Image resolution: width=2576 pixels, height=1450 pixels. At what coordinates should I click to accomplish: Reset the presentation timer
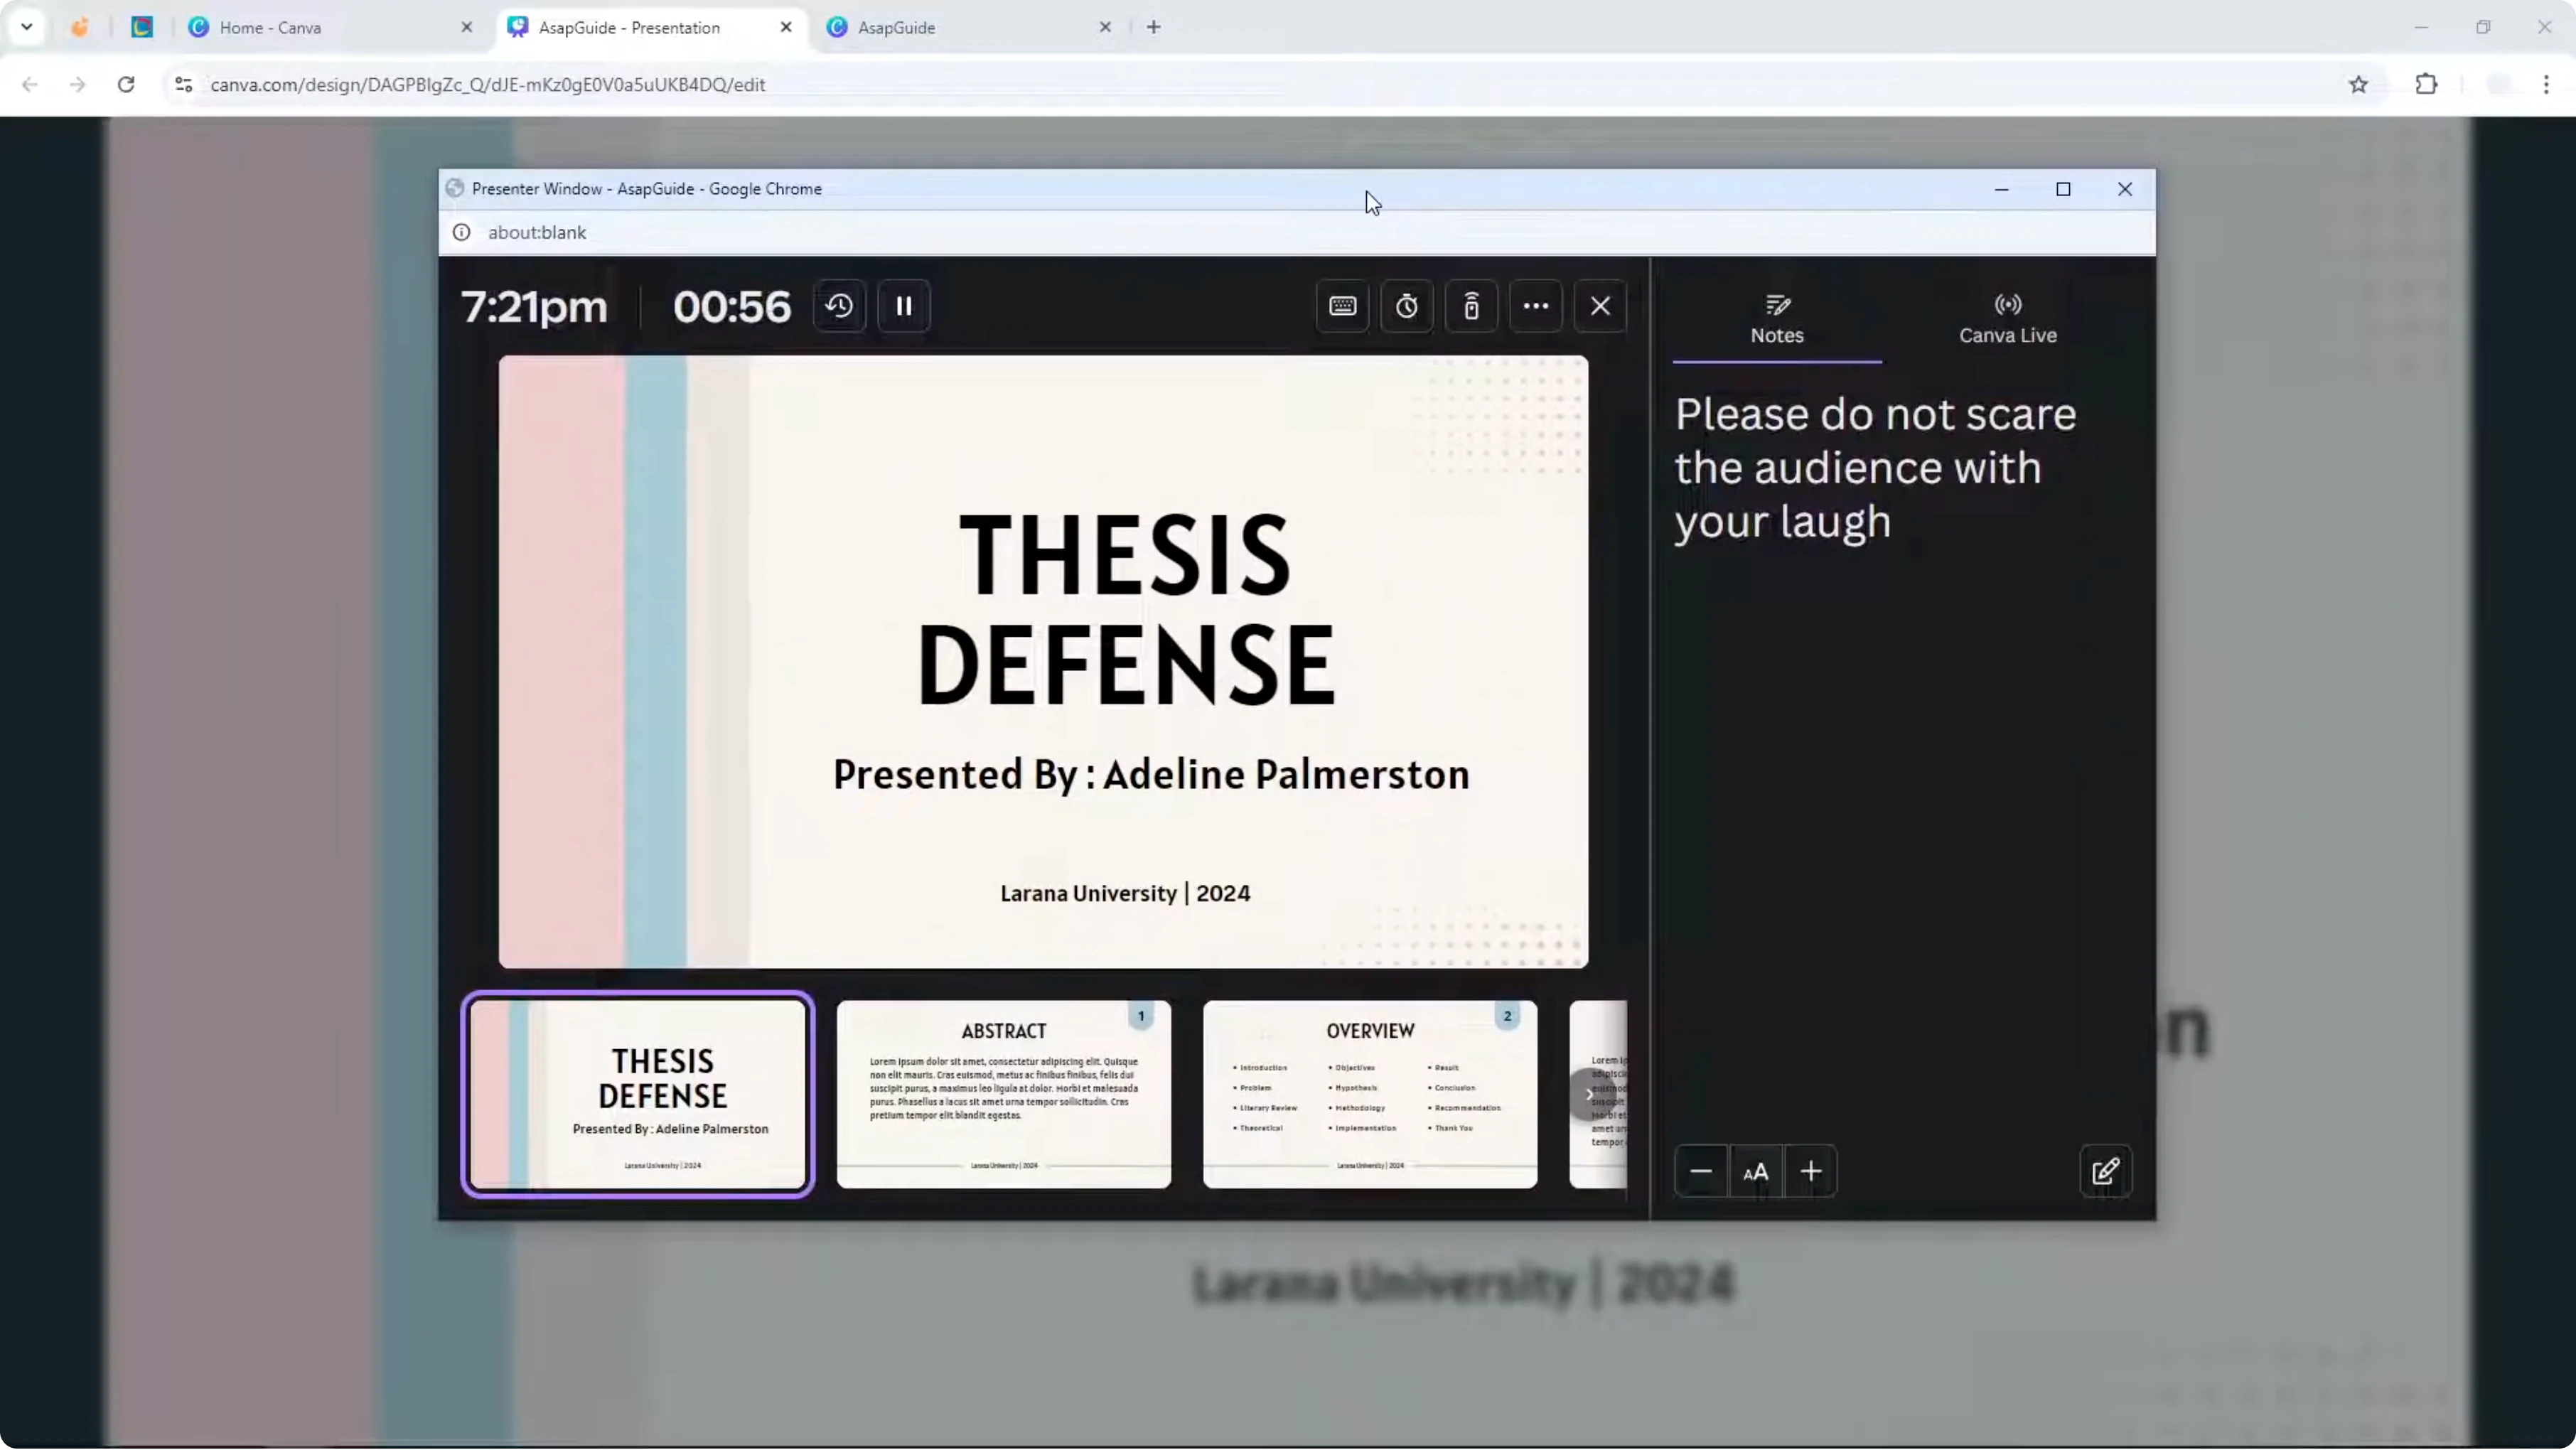839,306
